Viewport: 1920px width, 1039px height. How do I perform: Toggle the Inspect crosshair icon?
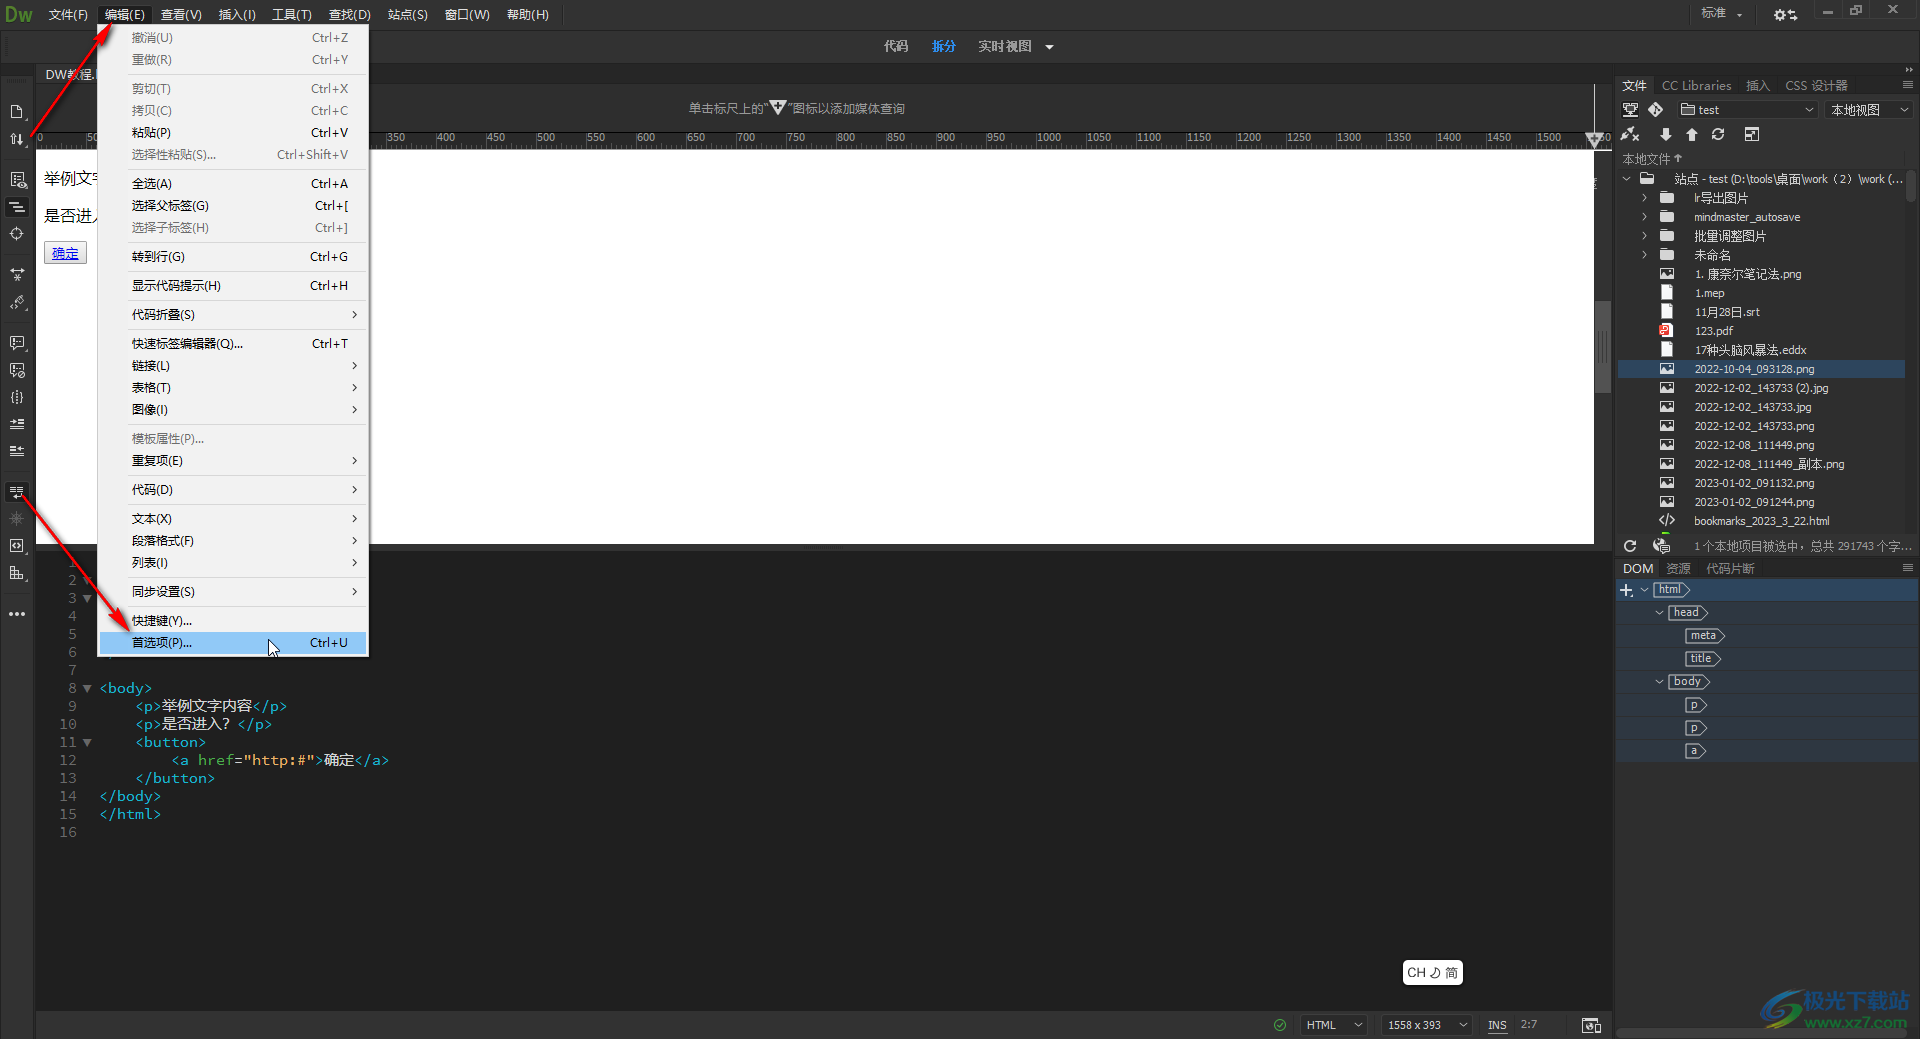[17, 234]
